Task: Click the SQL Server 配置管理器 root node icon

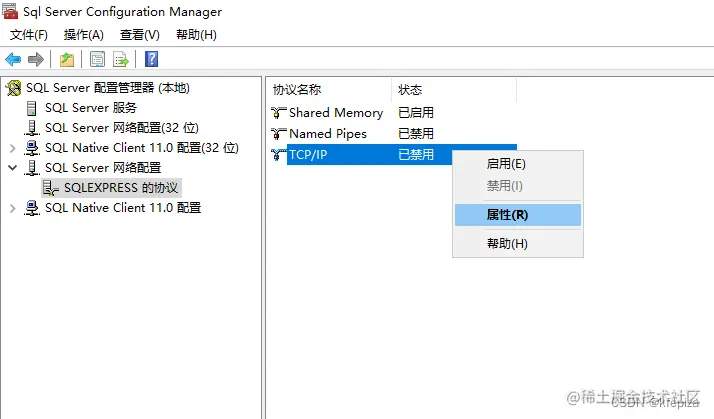Action: coord(14,88)
